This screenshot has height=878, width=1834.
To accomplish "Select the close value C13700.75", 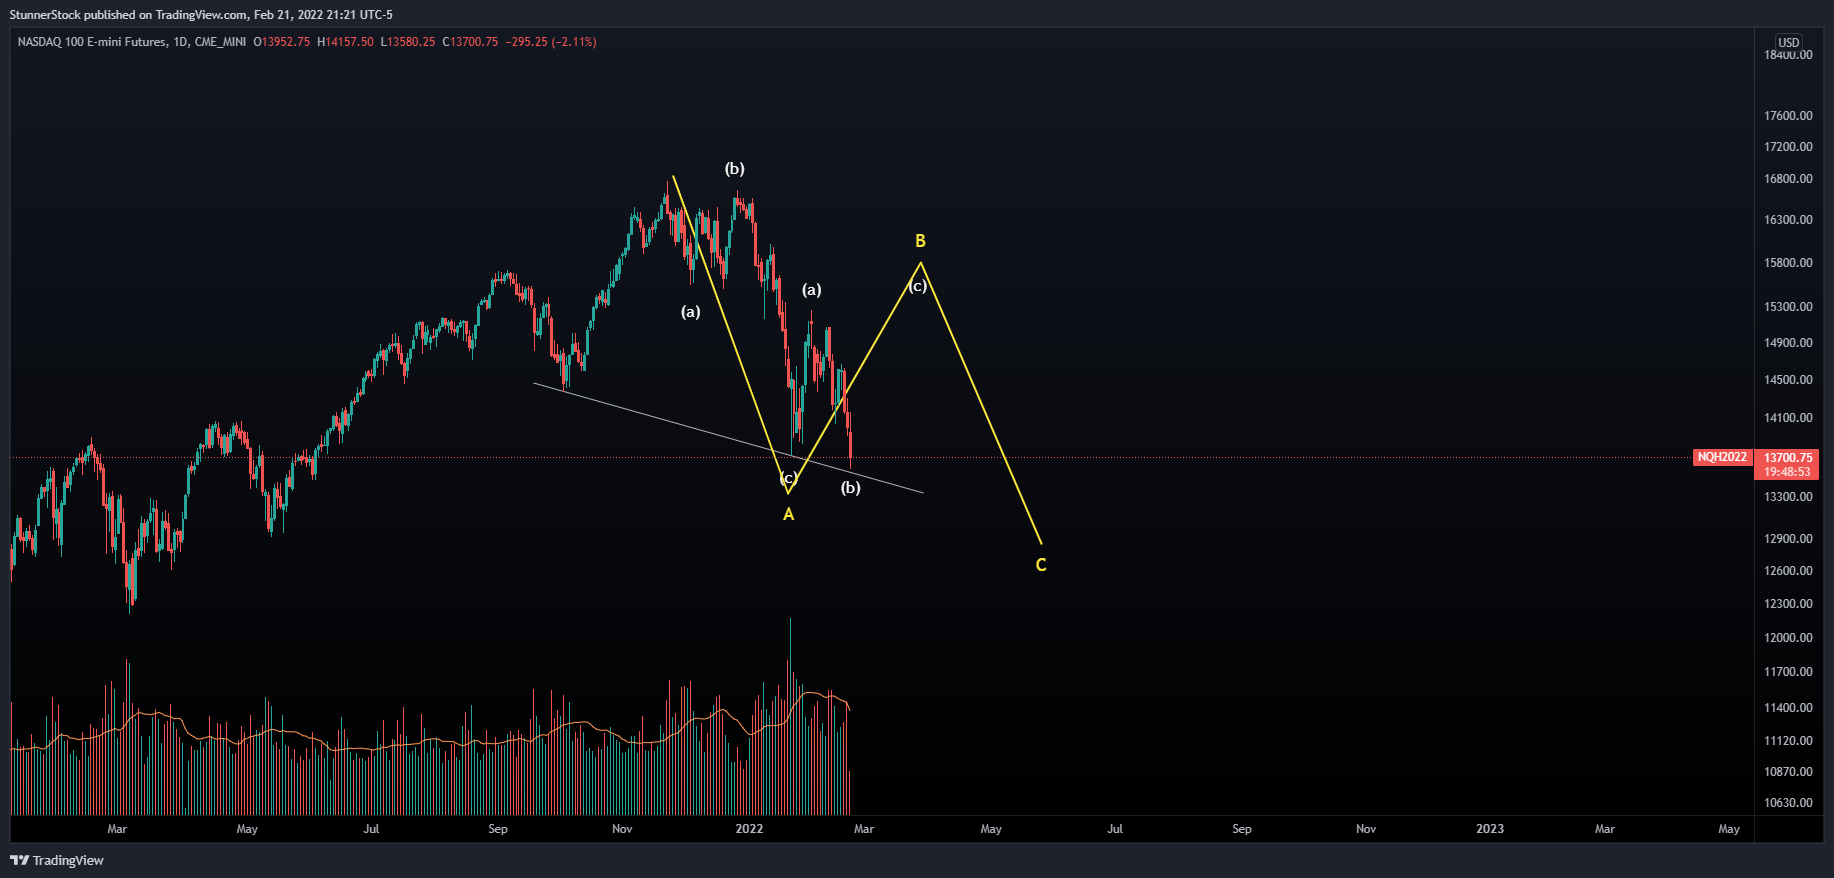I will [x=470, y=42].
